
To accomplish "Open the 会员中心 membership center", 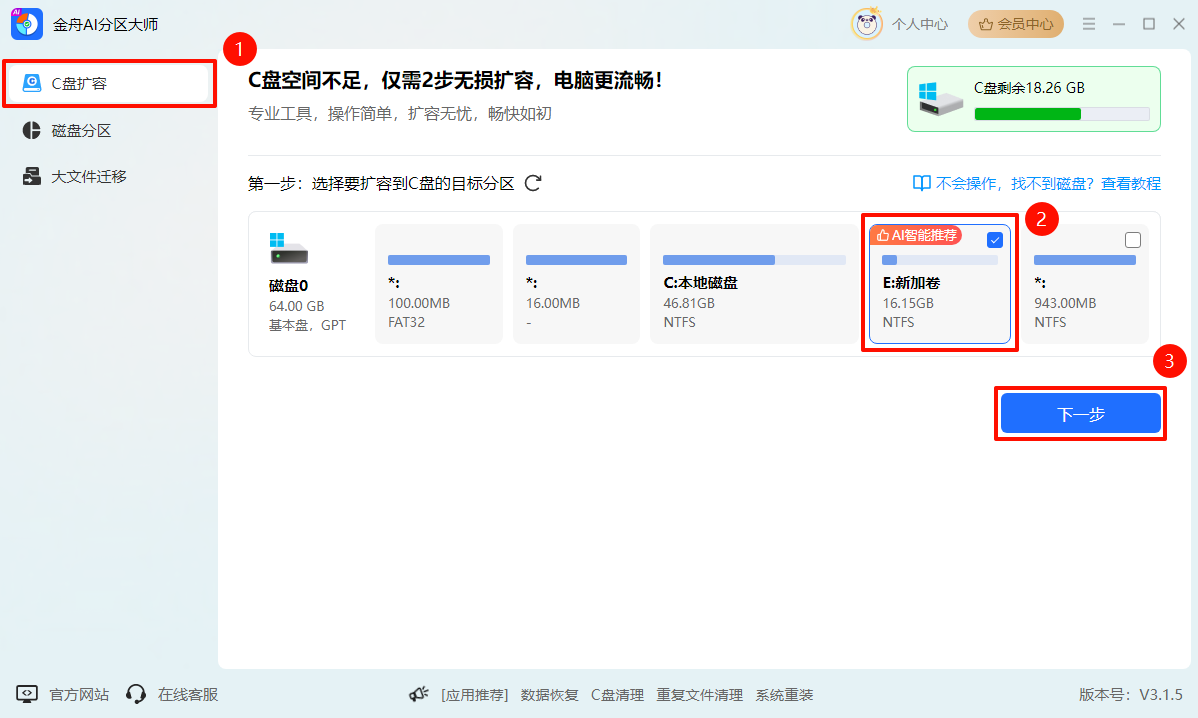I will (x=1015, y=23).
